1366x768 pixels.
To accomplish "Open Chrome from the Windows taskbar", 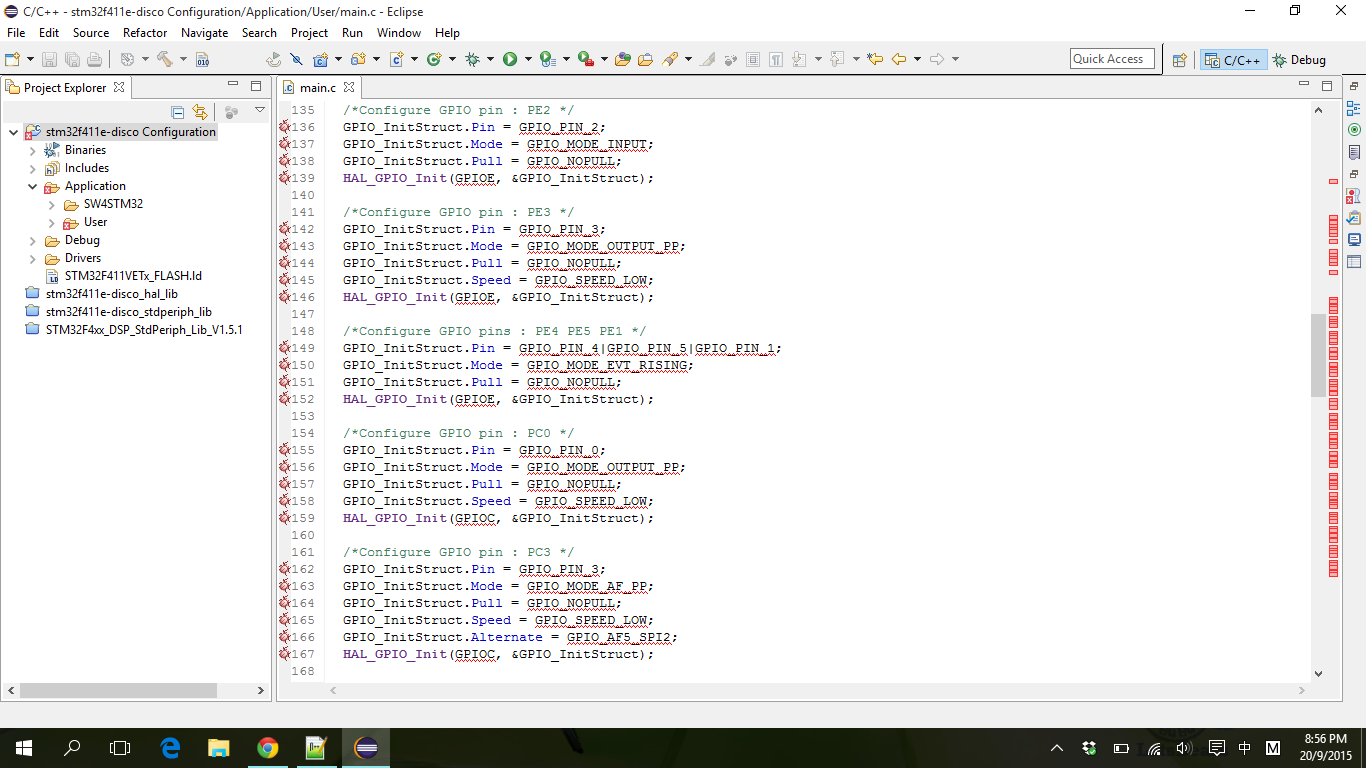I will pos(267,747).
